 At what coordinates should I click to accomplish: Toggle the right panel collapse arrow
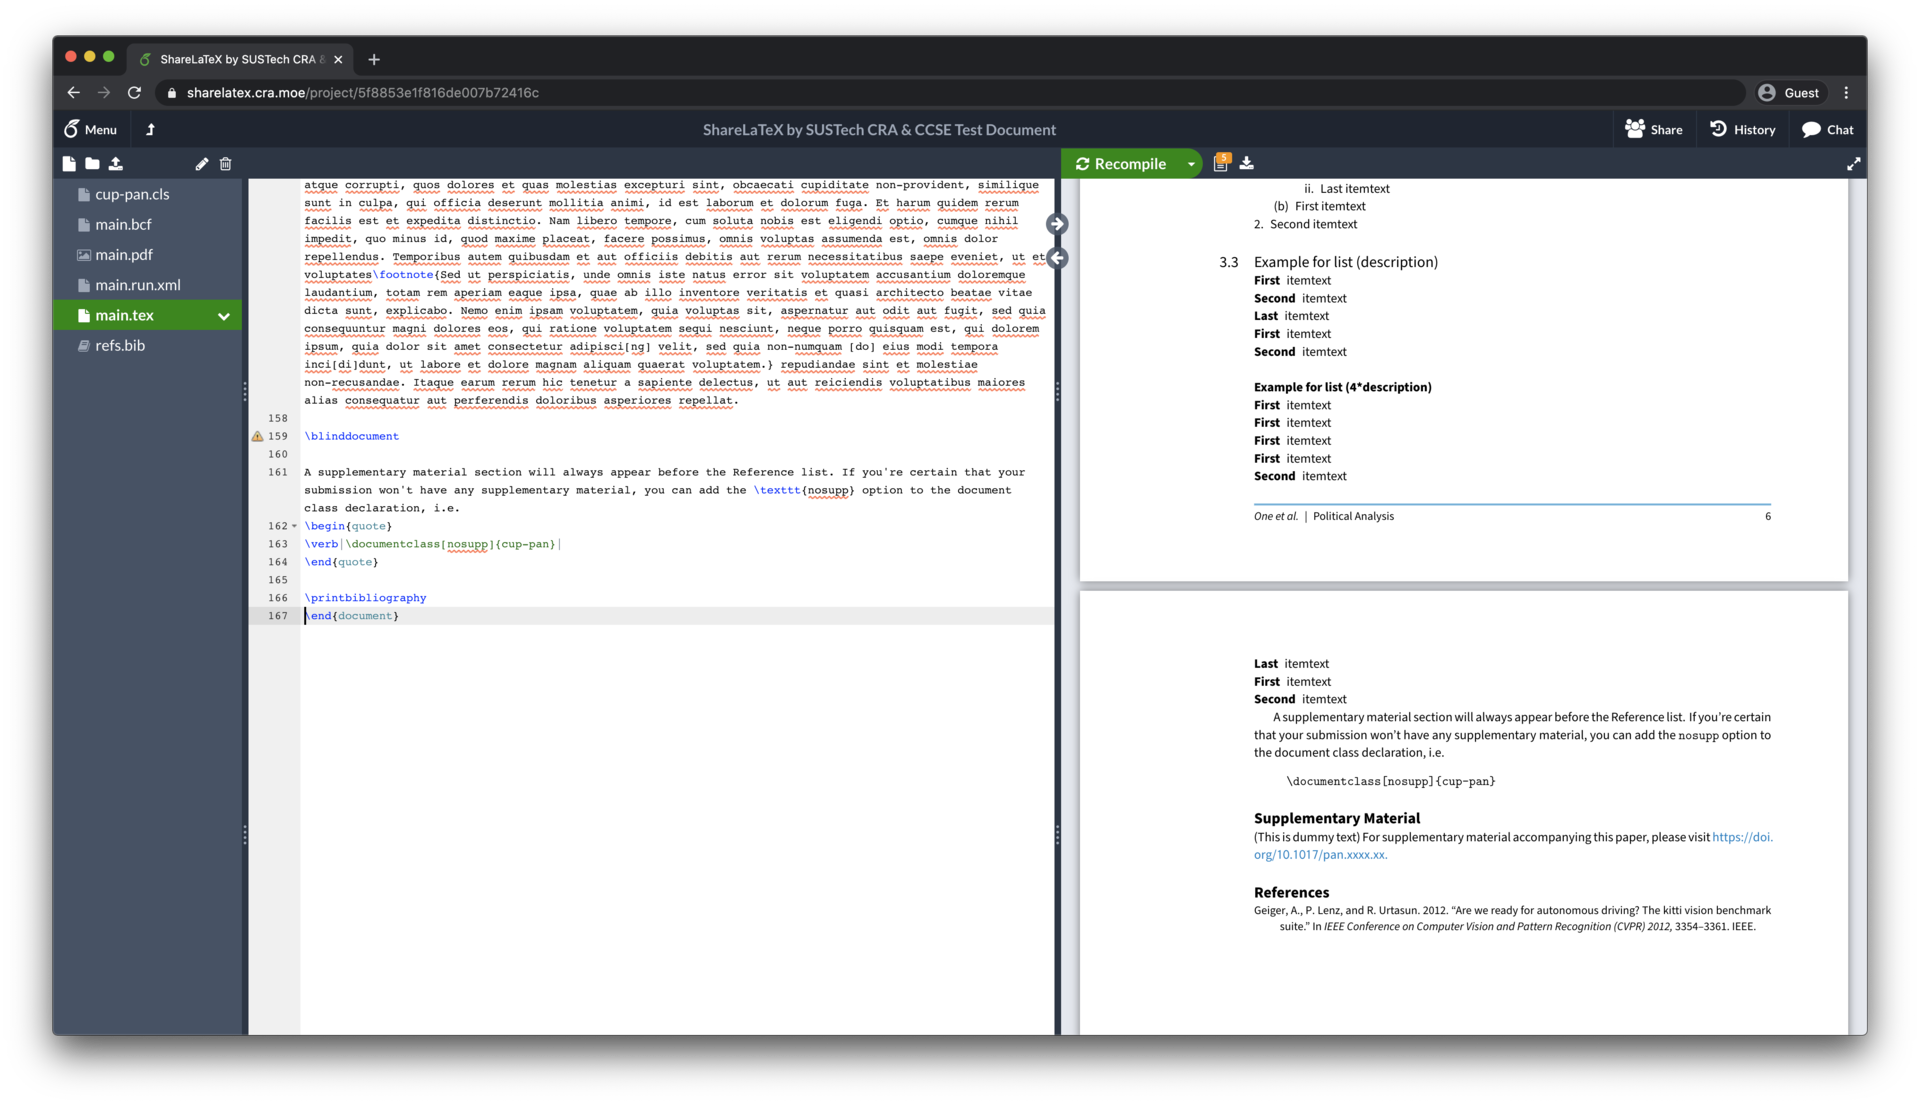(x=1058, y=222)
